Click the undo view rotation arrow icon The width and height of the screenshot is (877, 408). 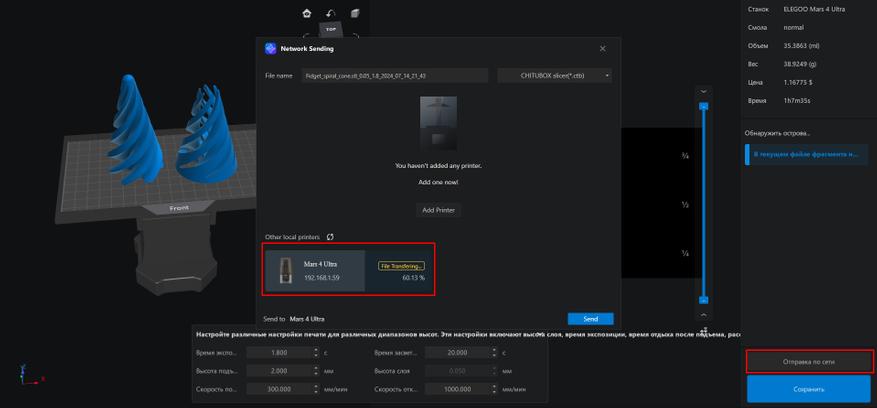pos(331,13)
